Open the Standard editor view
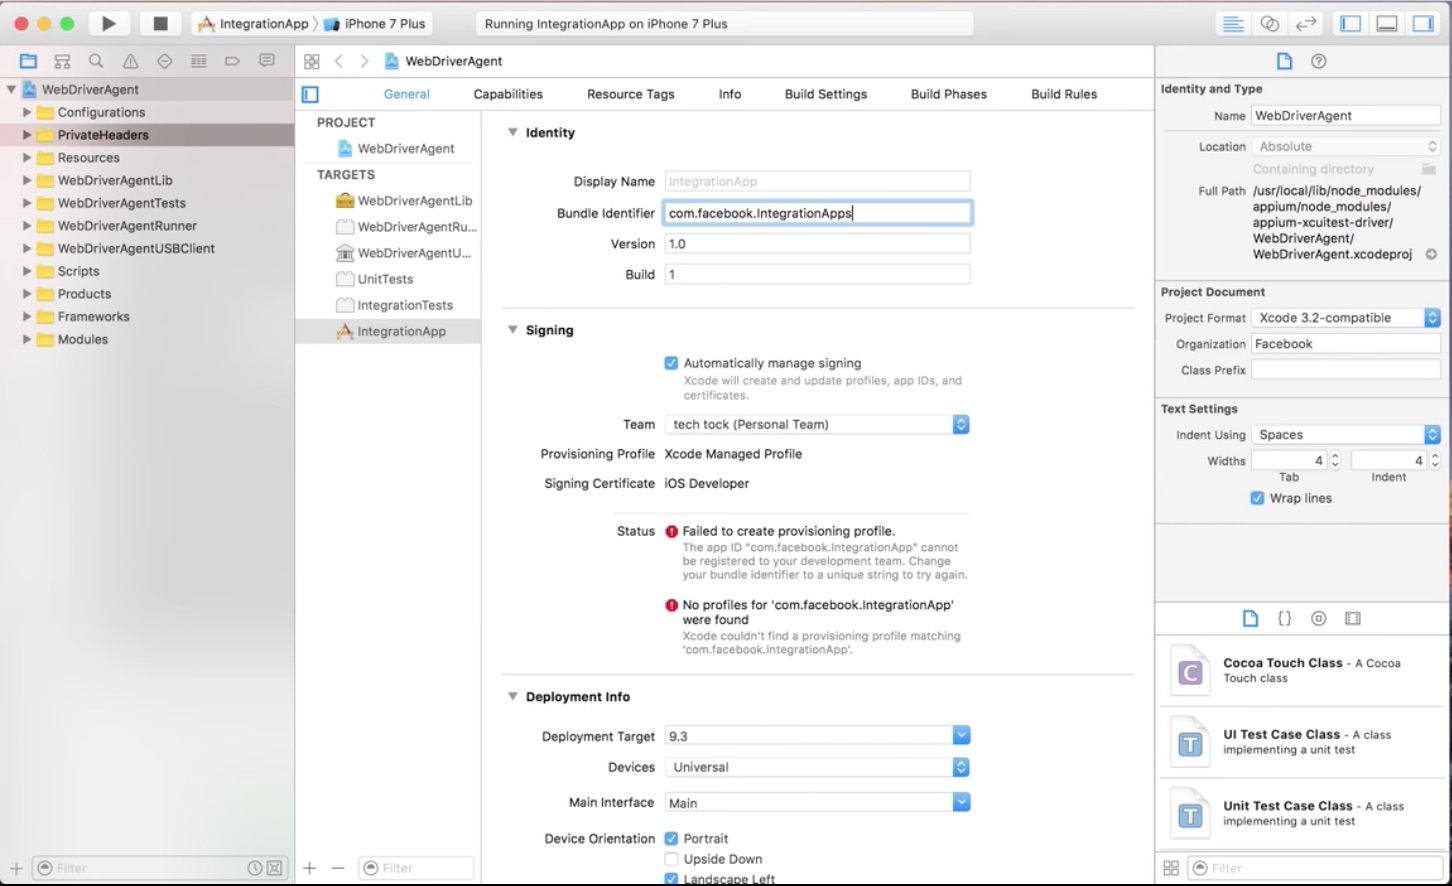 [1233, 24]
